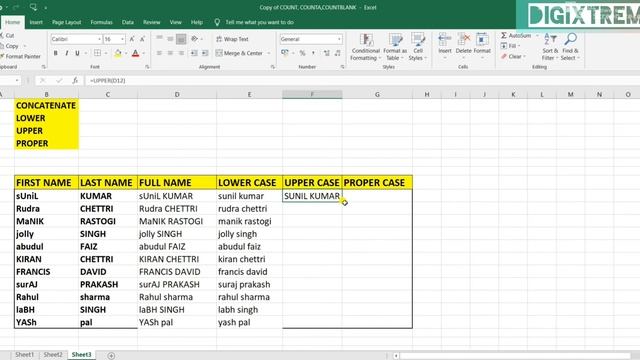The width and height of the screenshot is (640, 360).
Task: Click align right icon
Action: coord(181,53)
